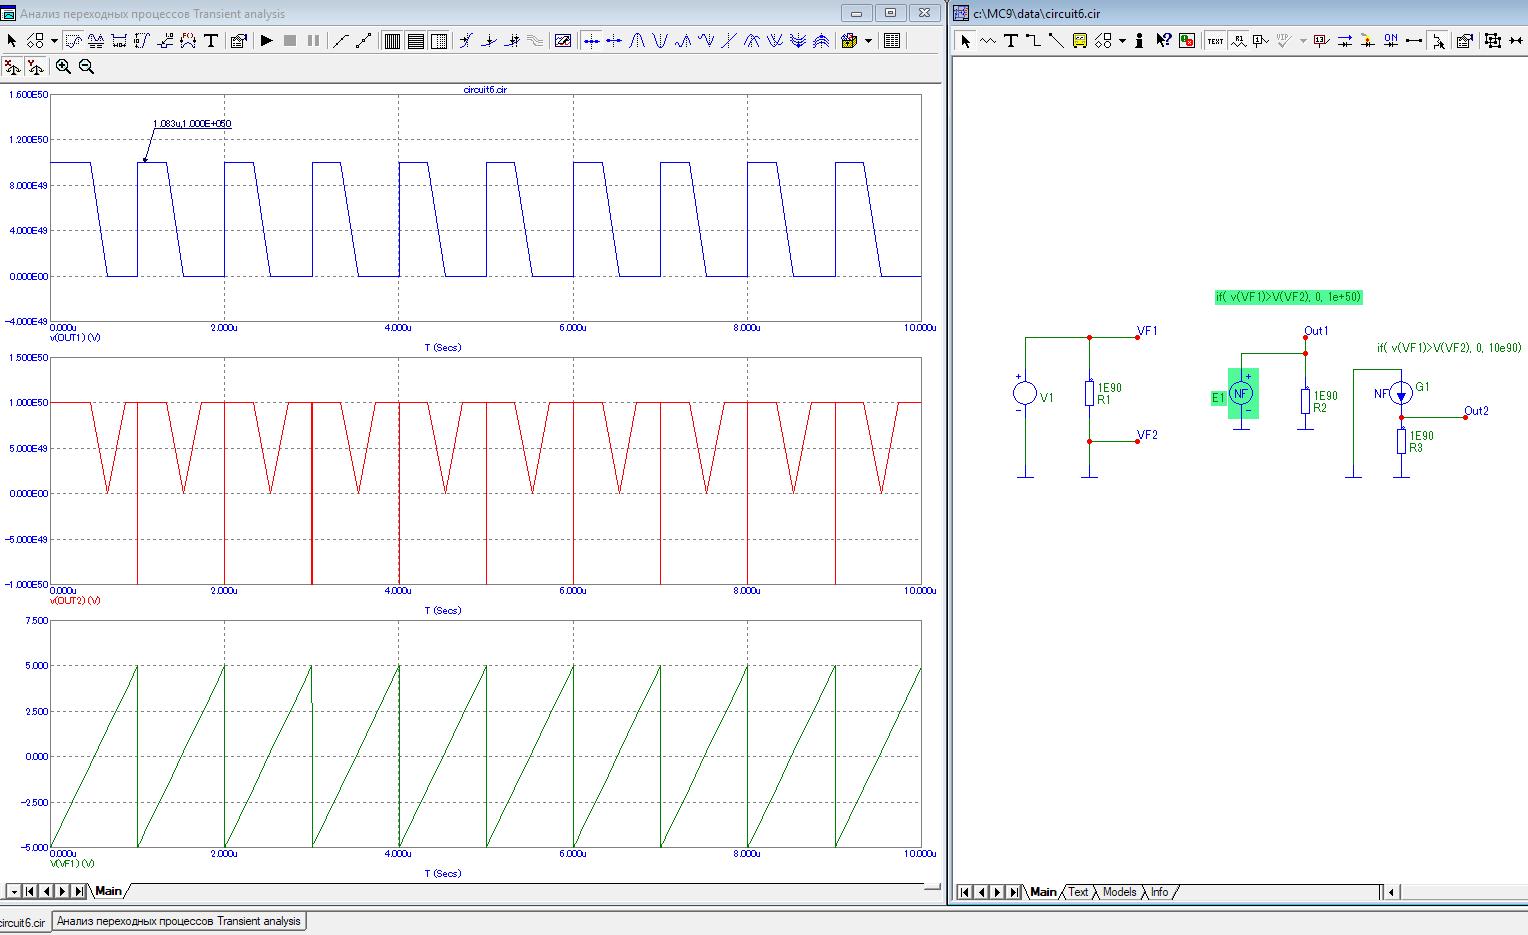Show node voltages icon
The image size is (1528, 935).
point(1321,41)
